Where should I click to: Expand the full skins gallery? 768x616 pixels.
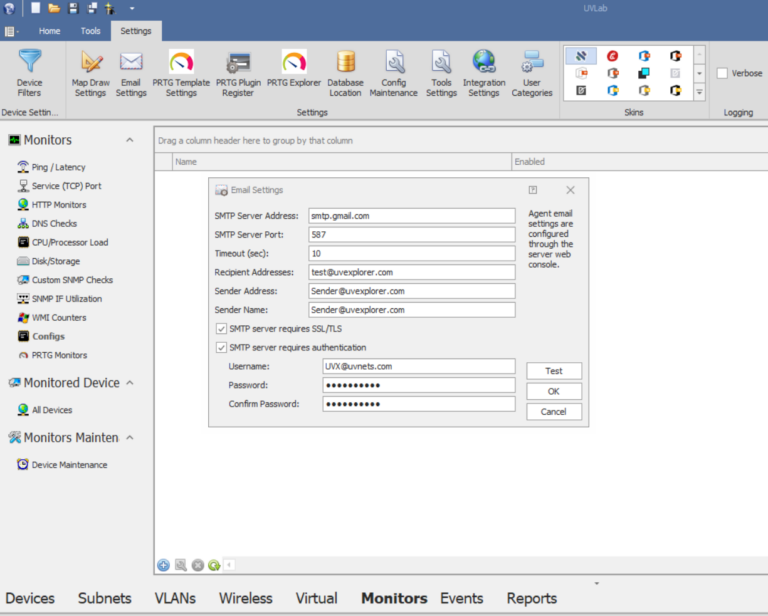(699, 92)
